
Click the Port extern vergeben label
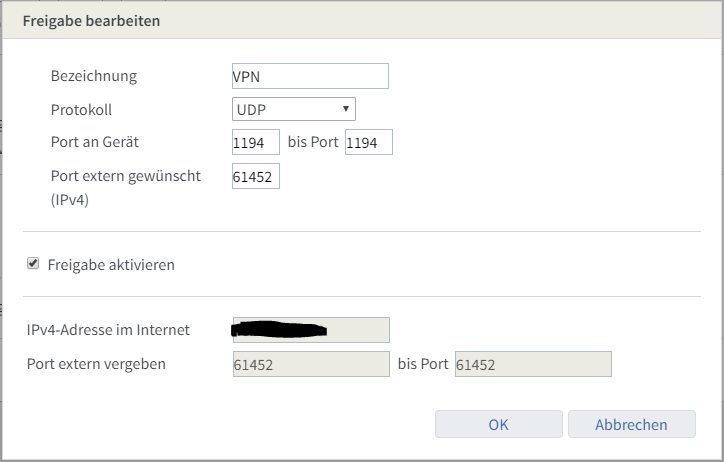pos(96,364)
